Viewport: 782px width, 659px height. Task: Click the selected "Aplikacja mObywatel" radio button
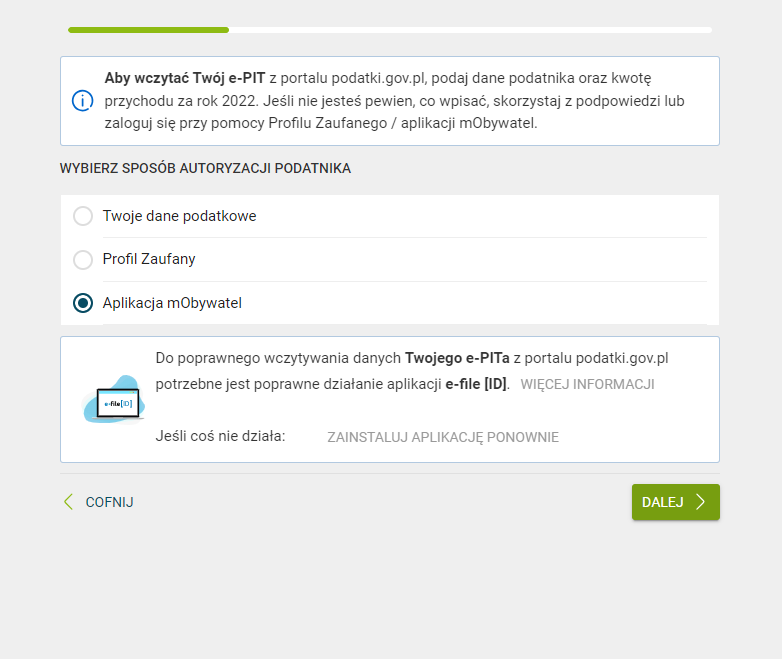pyautogui.click(x=83, y=303)
